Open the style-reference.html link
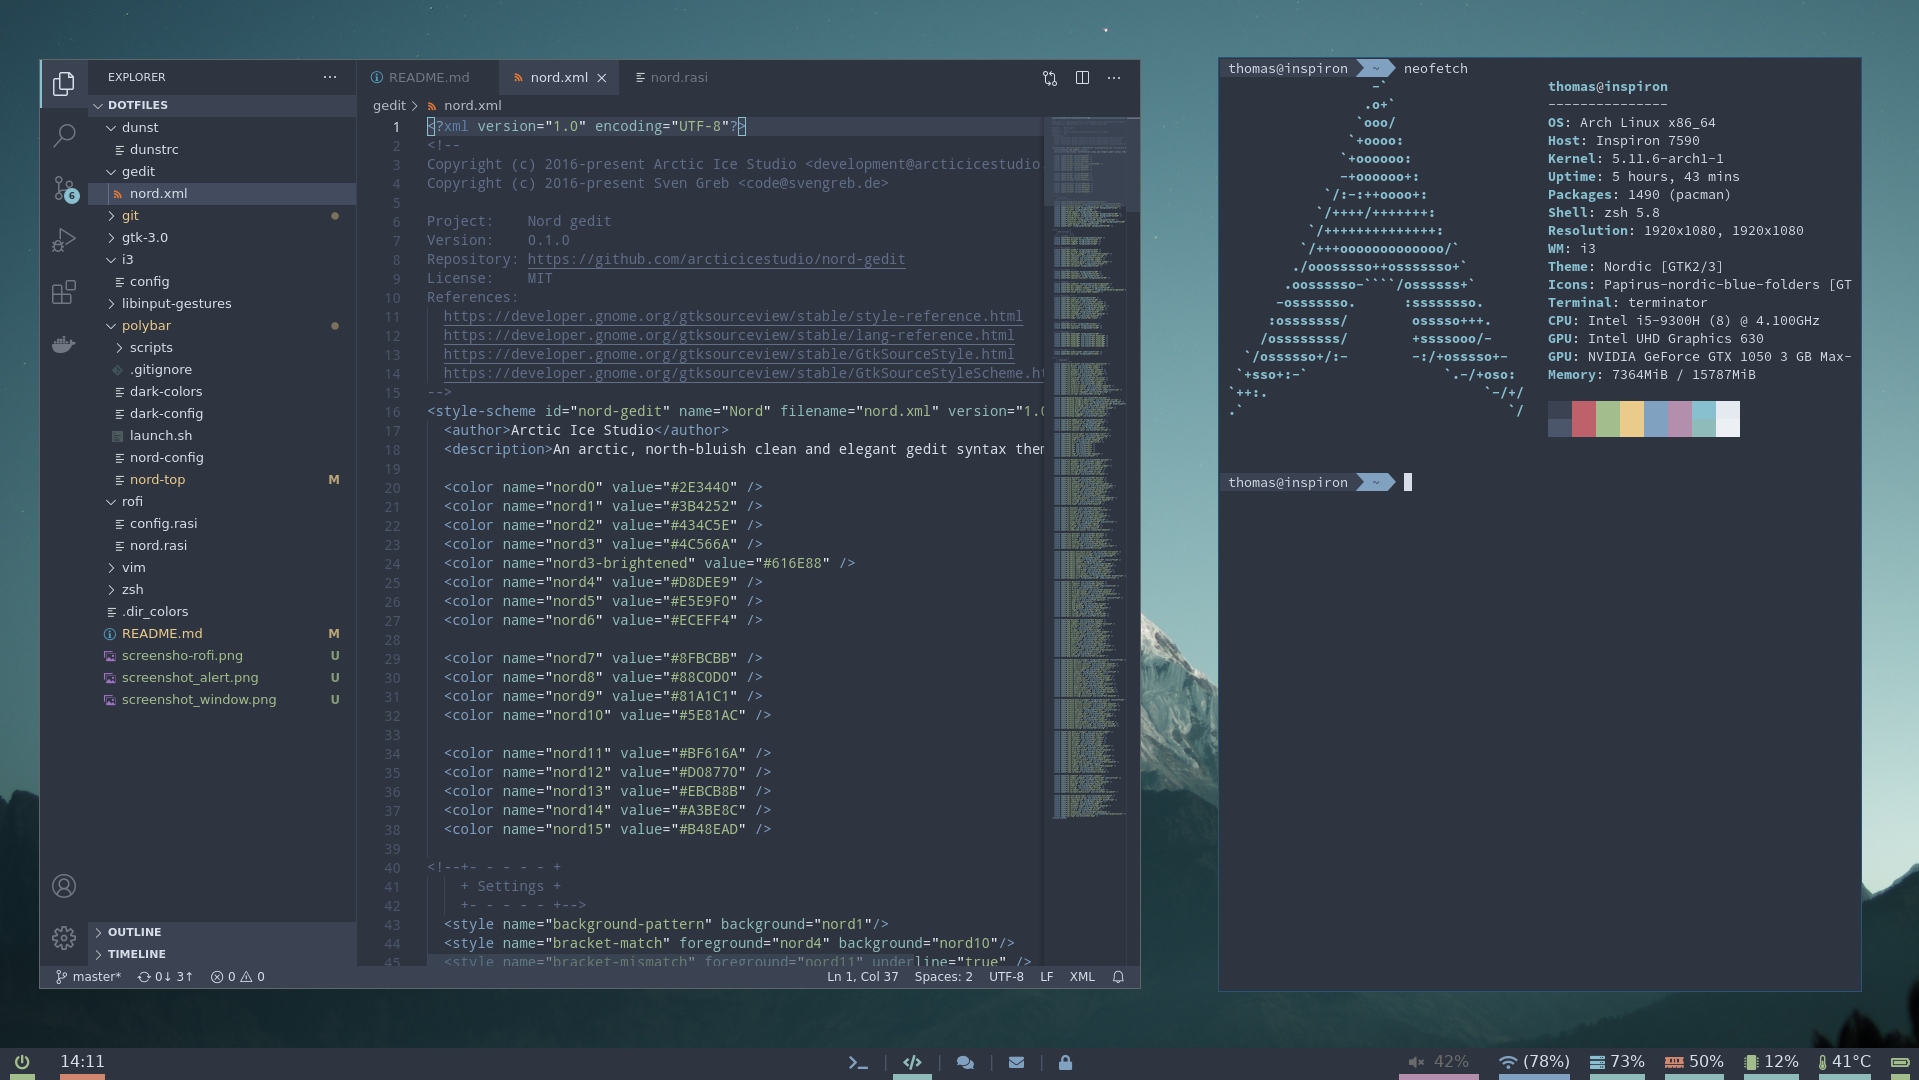Viewport: 1919px width, 1080px height. point(733,317)
